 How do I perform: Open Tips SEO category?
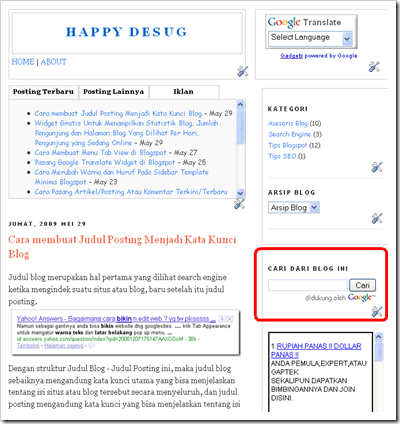point(282,156)
